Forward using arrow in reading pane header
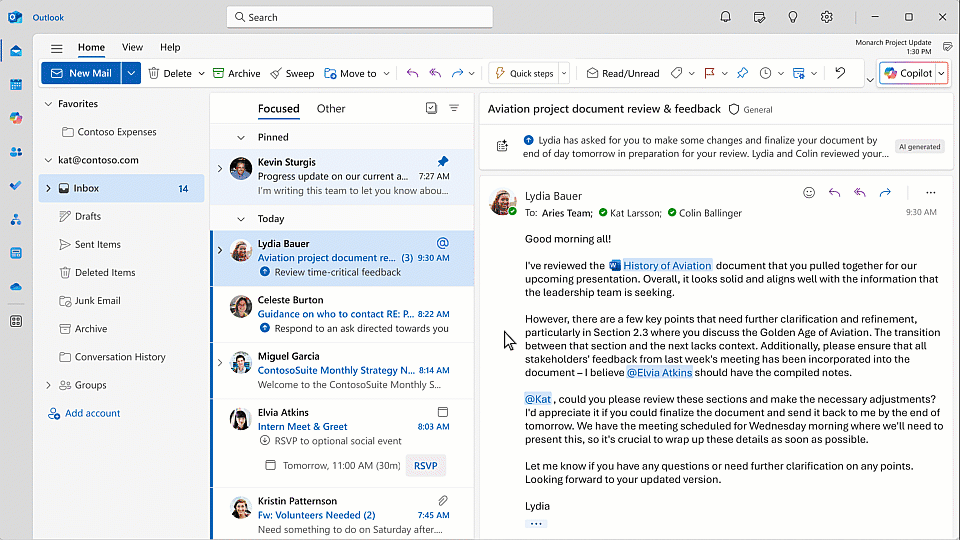Screen dimensions: 960x540 tap(885, 193)
